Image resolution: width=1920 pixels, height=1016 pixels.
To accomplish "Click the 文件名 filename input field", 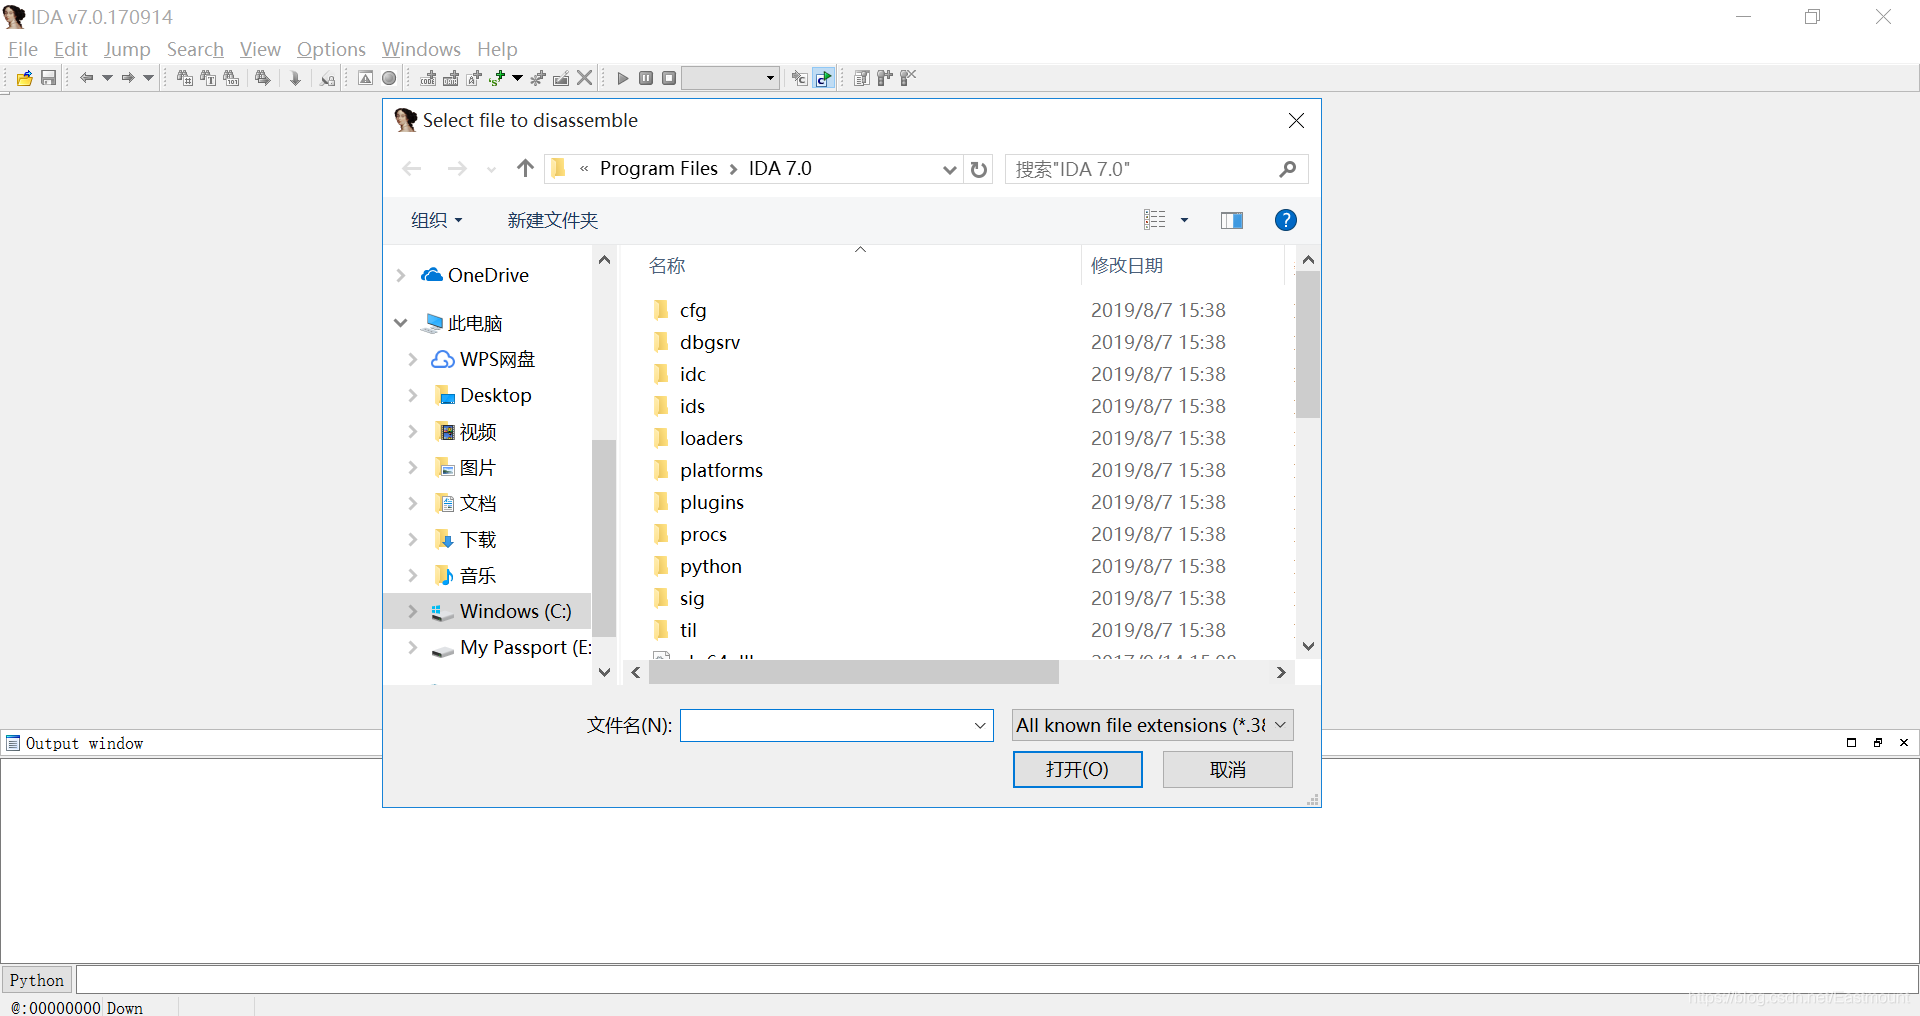I will click(836, 725).
